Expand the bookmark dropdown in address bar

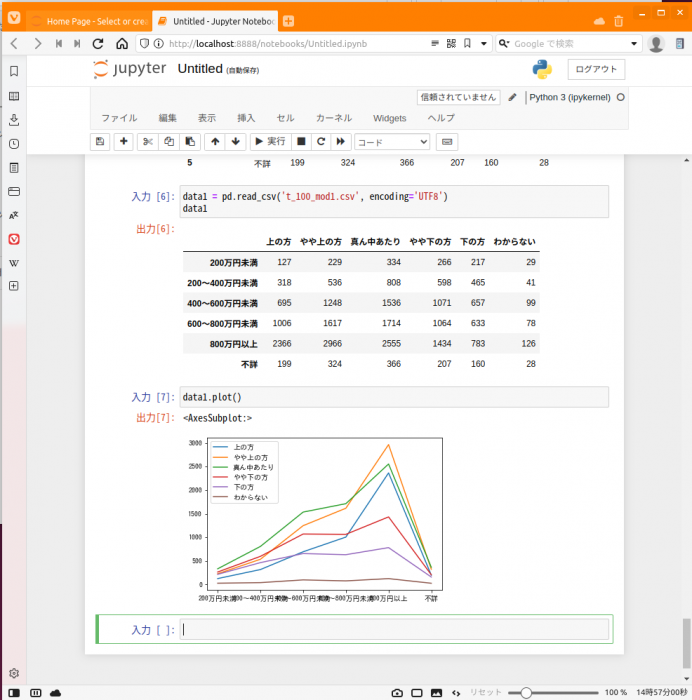click(x=483, y=43)
